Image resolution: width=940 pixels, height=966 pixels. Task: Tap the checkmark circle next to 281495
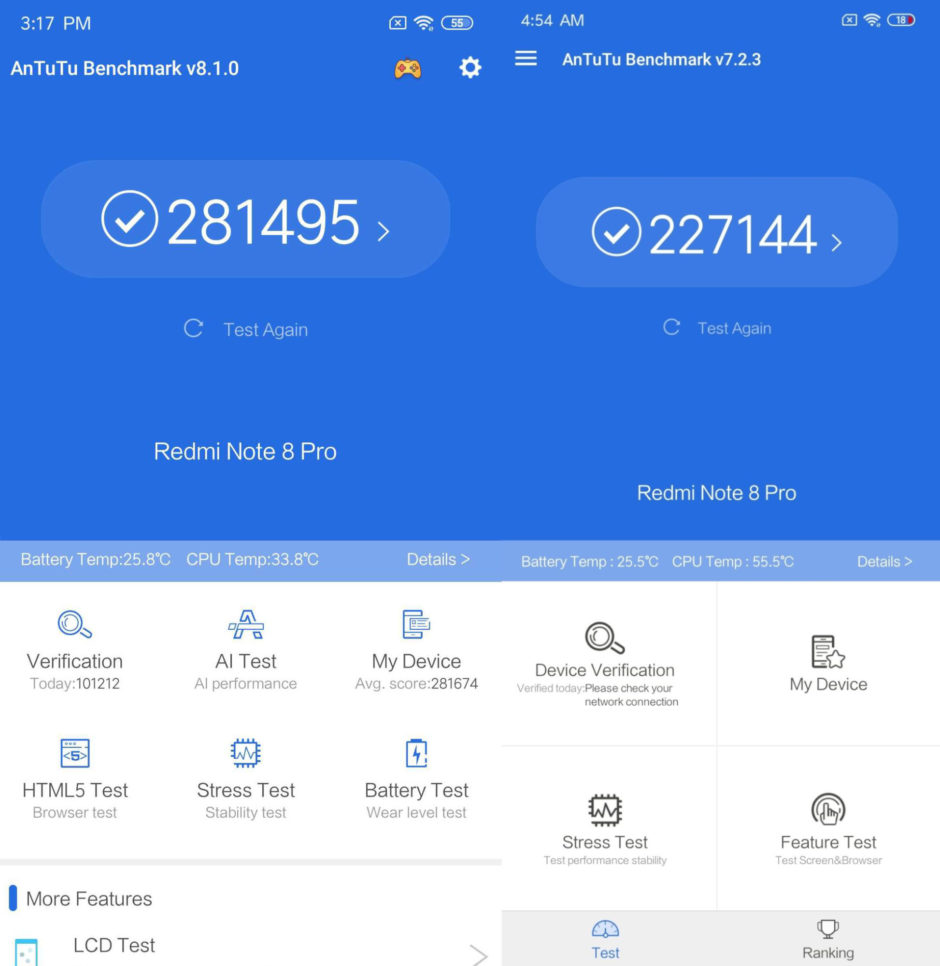[129, 219]
